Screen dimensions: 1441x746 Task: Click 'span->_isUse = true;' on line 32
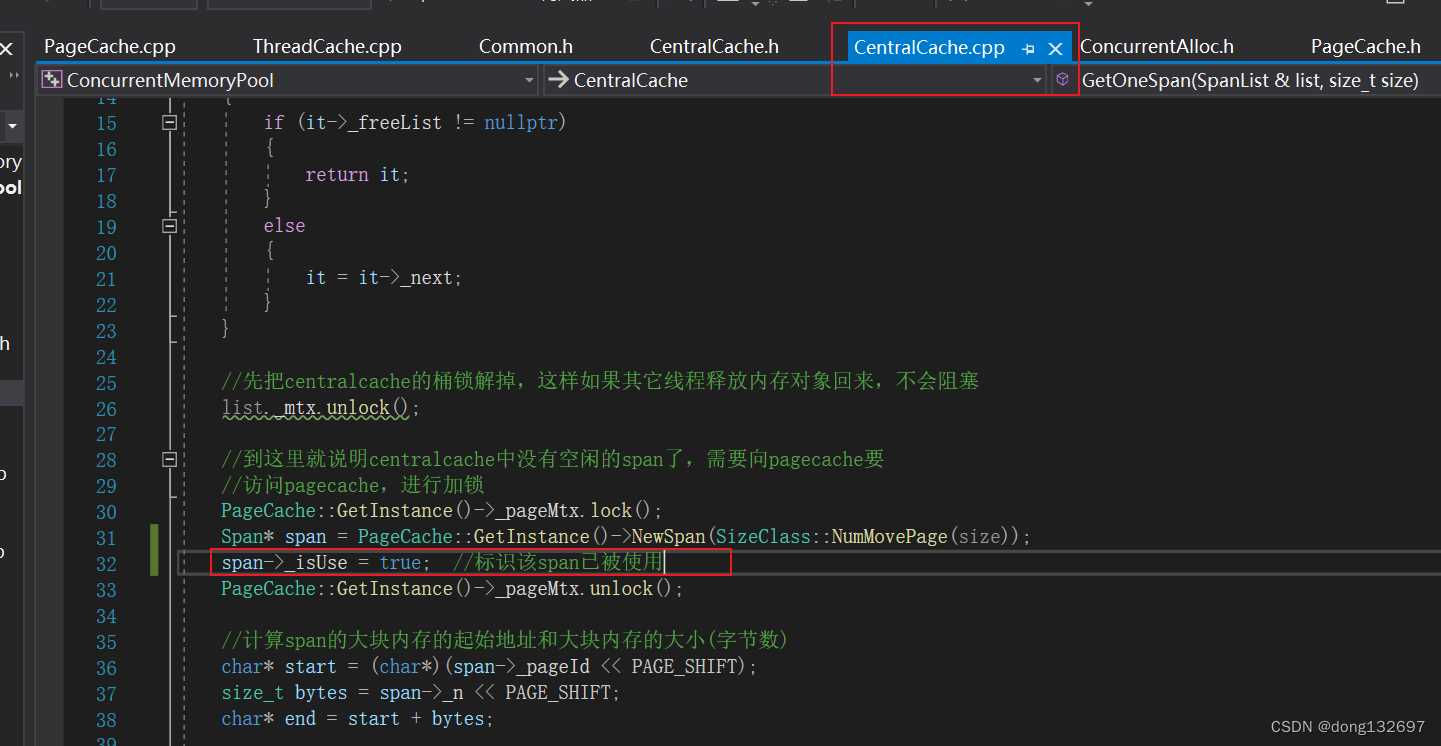(326, 564)
